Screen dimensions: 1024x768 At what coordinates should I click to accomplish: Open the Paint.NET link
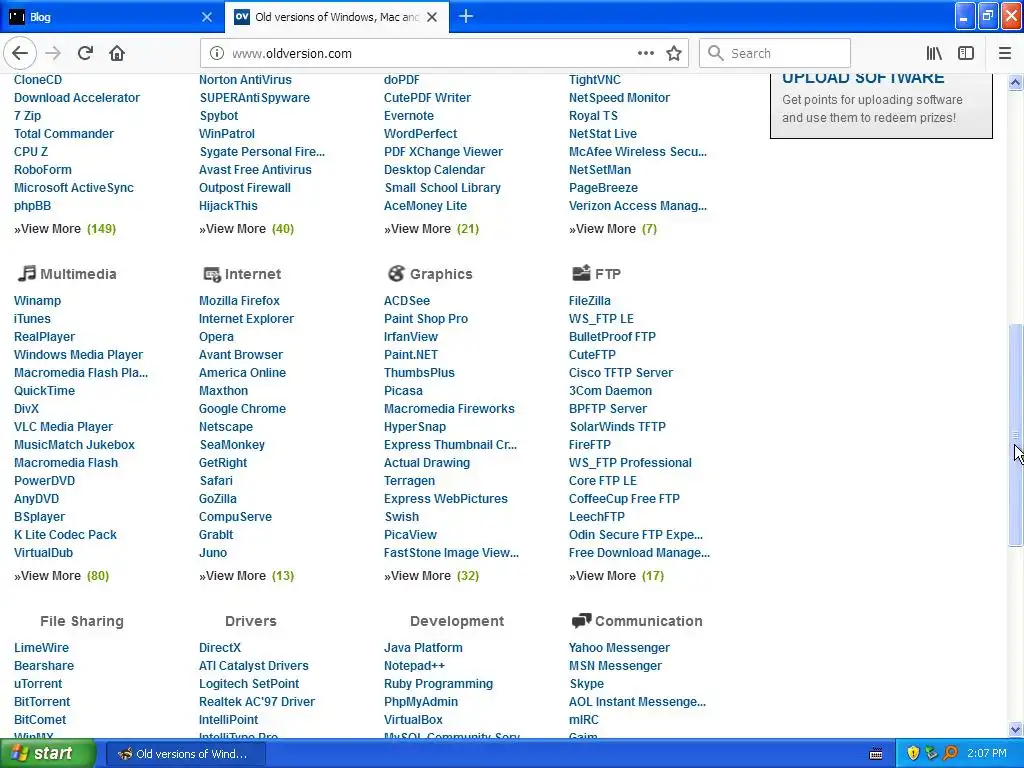(x=411, y=355)
